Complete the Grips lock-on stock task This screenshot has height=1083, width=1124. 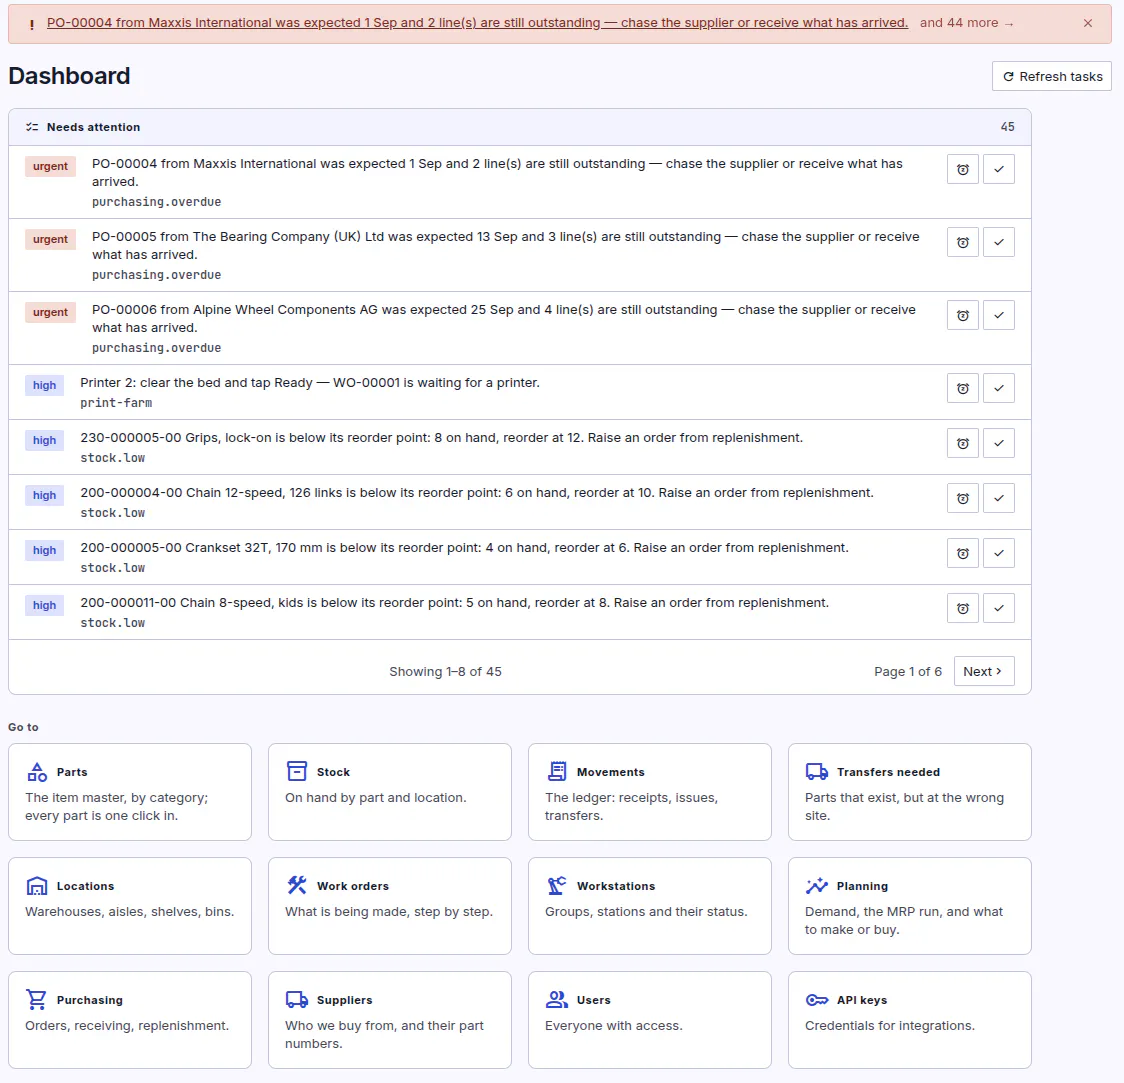coord(999,444)
